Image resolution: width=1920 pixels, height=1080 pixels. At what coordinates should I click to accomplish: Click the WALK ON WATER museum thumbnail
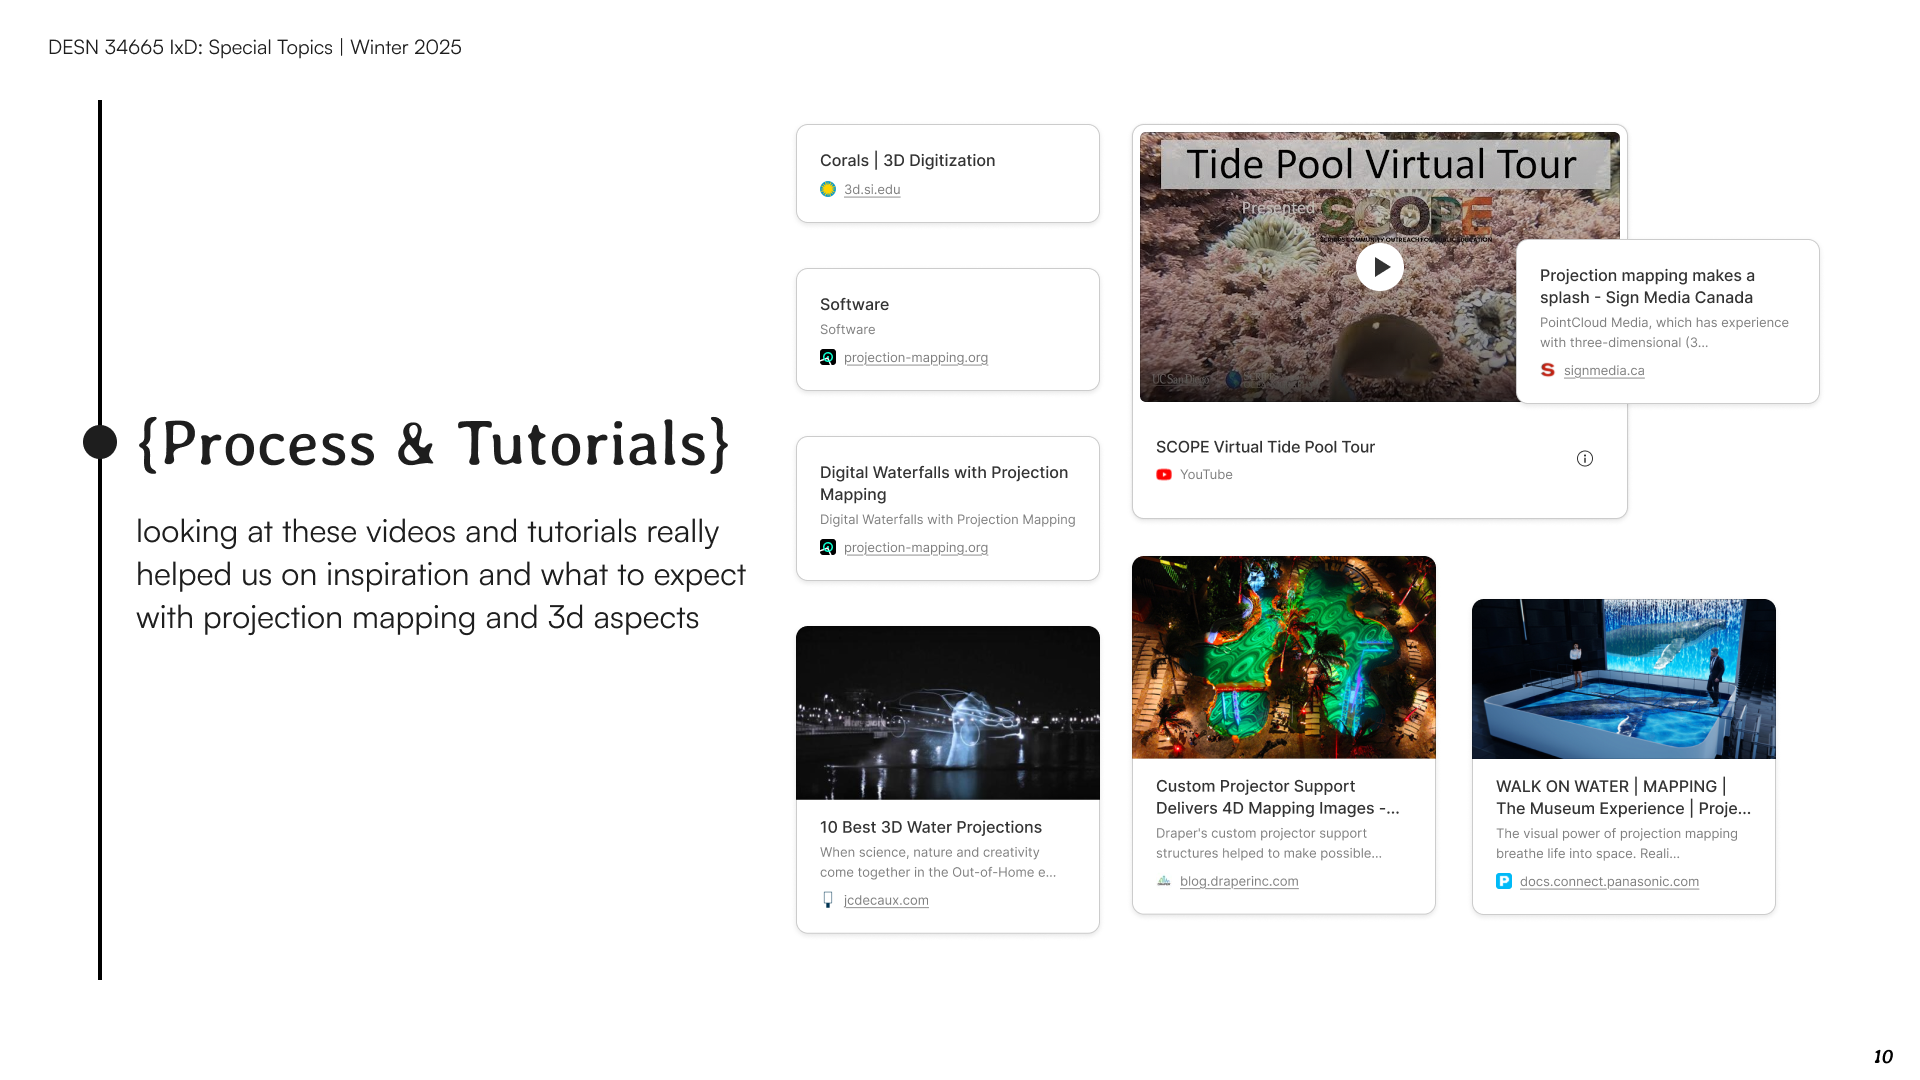pos(1622,679)
